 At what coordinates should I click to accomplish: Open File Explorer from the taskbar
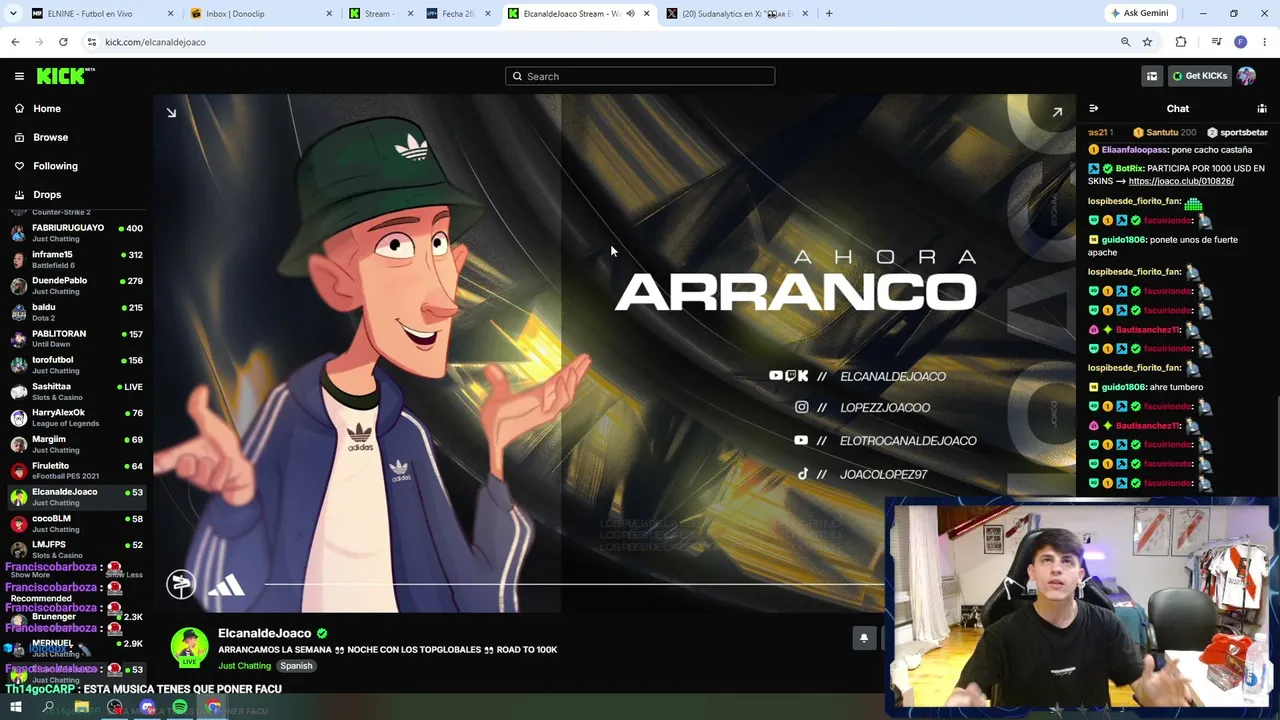click(x=82, y=708)
